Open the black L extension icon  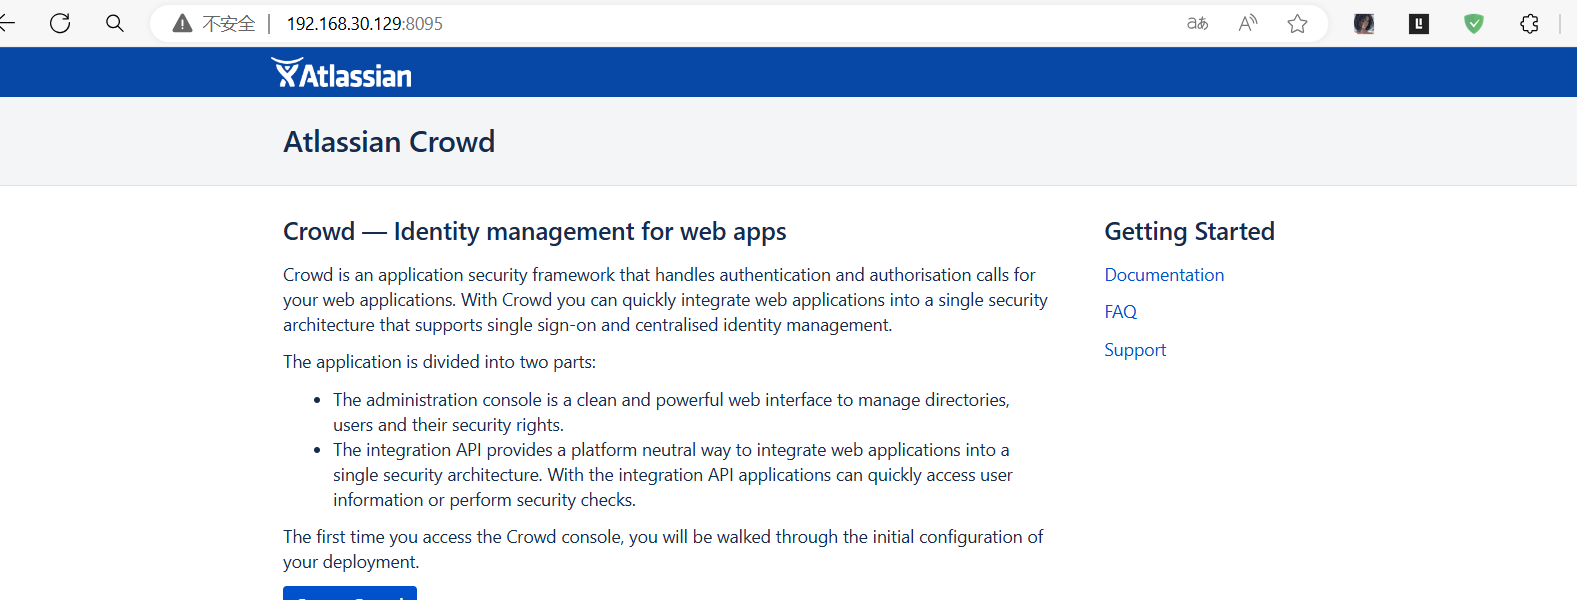pyautogui.click(x=1419, y=24)
